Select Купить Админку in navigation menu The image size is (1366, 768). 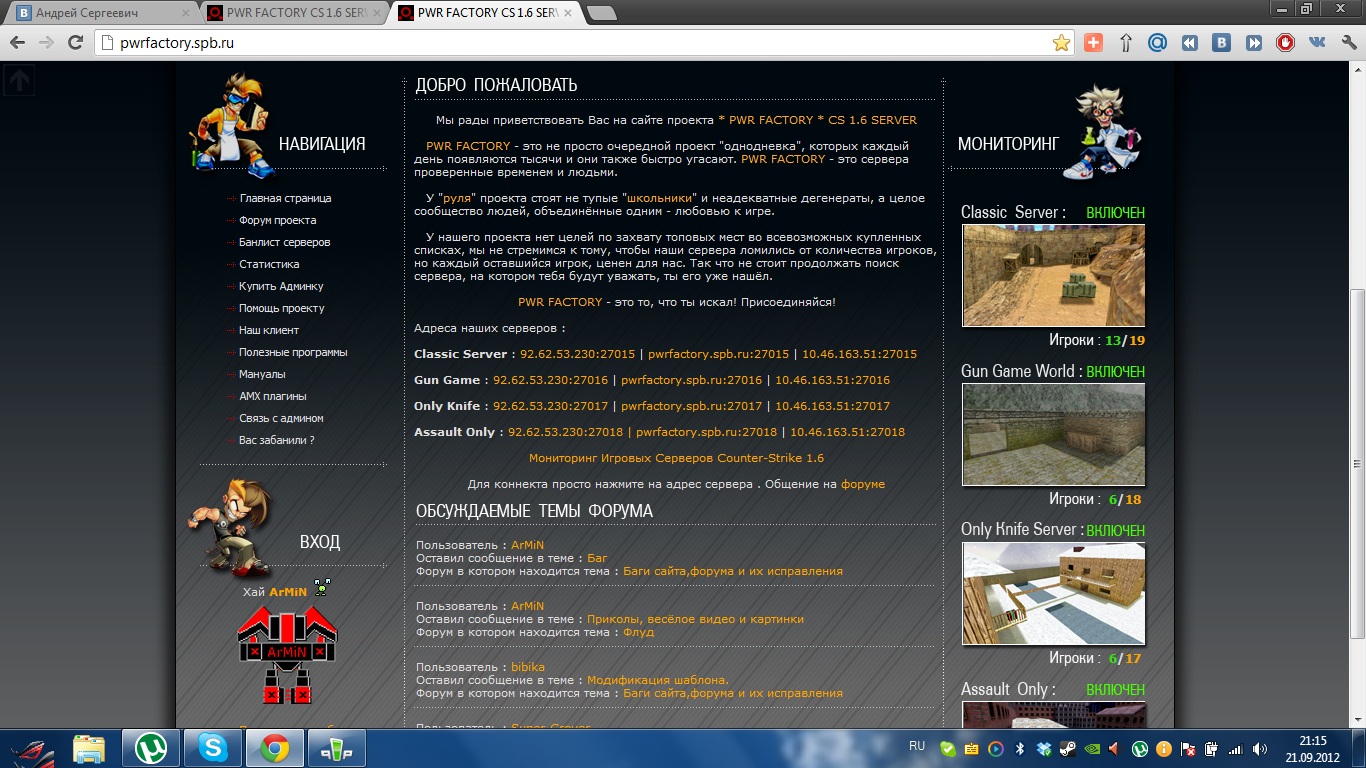[x=281, y=286]
